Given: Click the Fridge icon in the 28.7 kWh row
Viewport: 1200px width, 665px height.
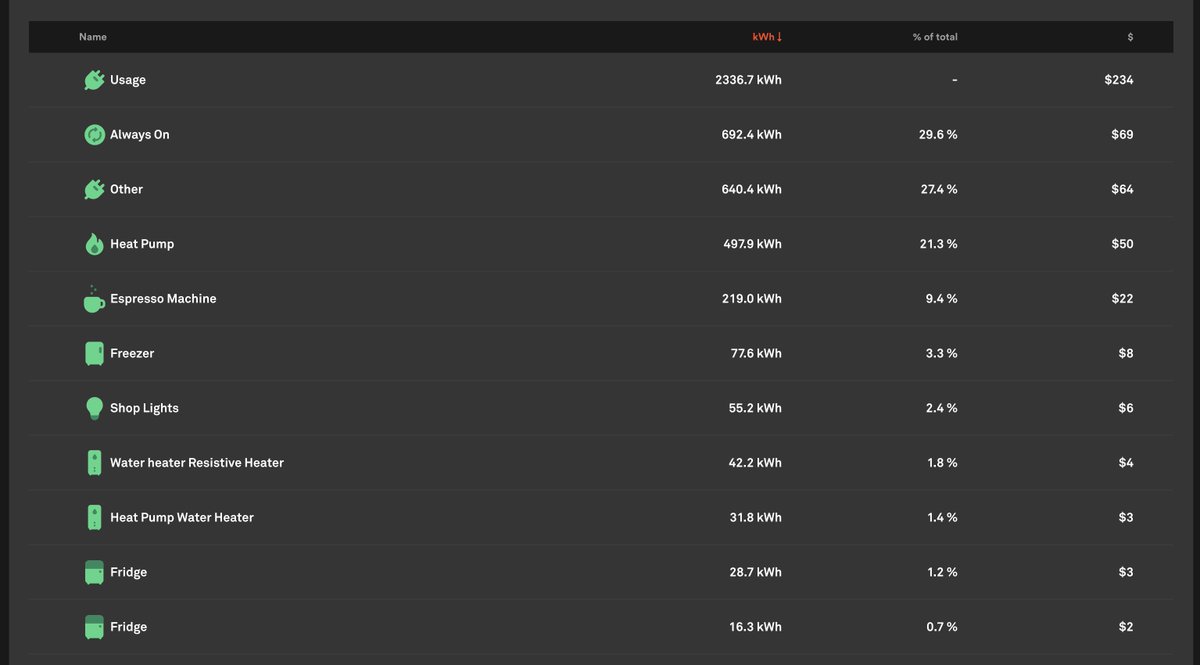Looking at the screenshot, I should coord(94,572).
